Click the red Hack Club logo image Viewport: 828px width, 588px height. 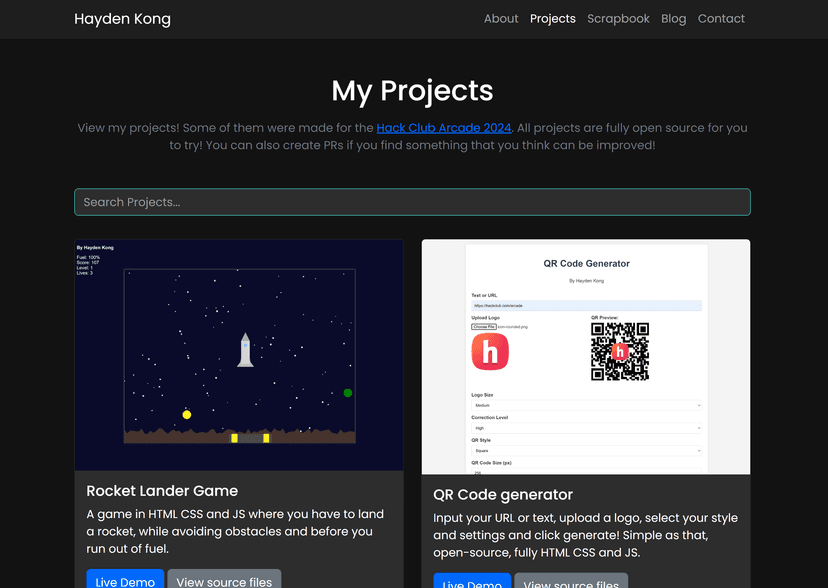pyautogui.click(x=490, y=352)
